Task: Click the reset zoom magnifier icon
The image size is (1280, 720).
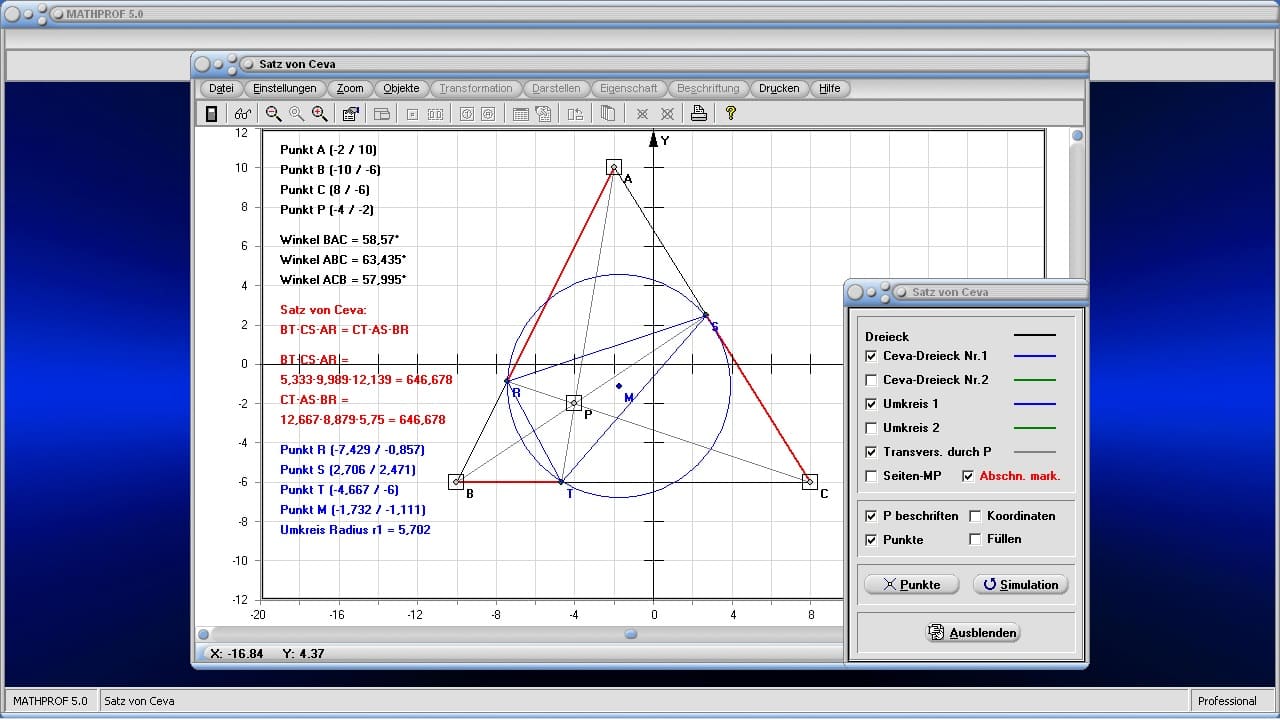Action: click(296, 114)
